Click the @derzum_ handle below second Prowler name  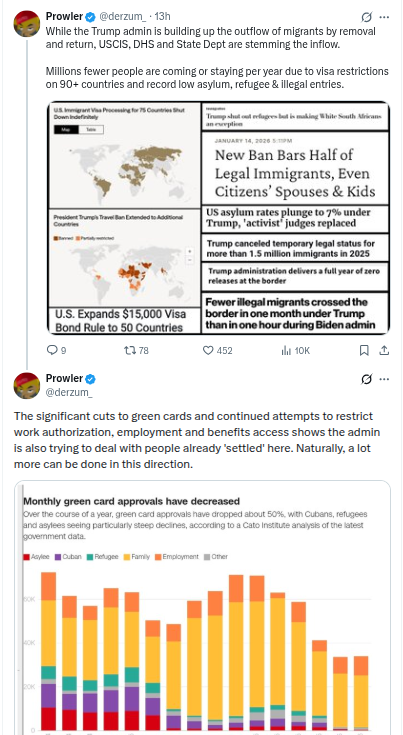coord(69,392)
